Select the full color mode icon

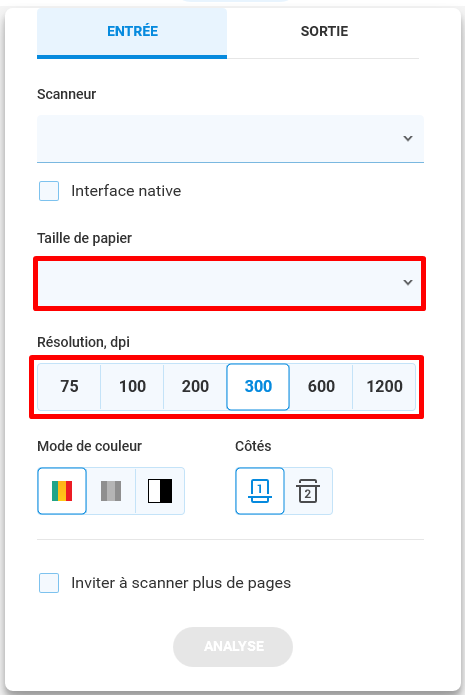pyautogui.click(x=62, y=491)
